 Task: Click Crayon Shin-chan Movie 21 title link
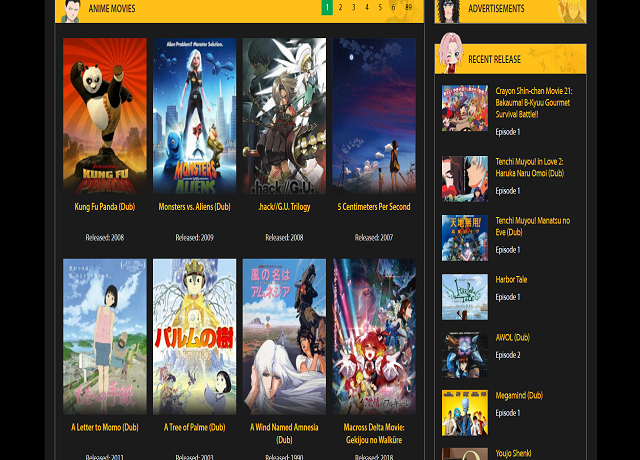(534, 102)
